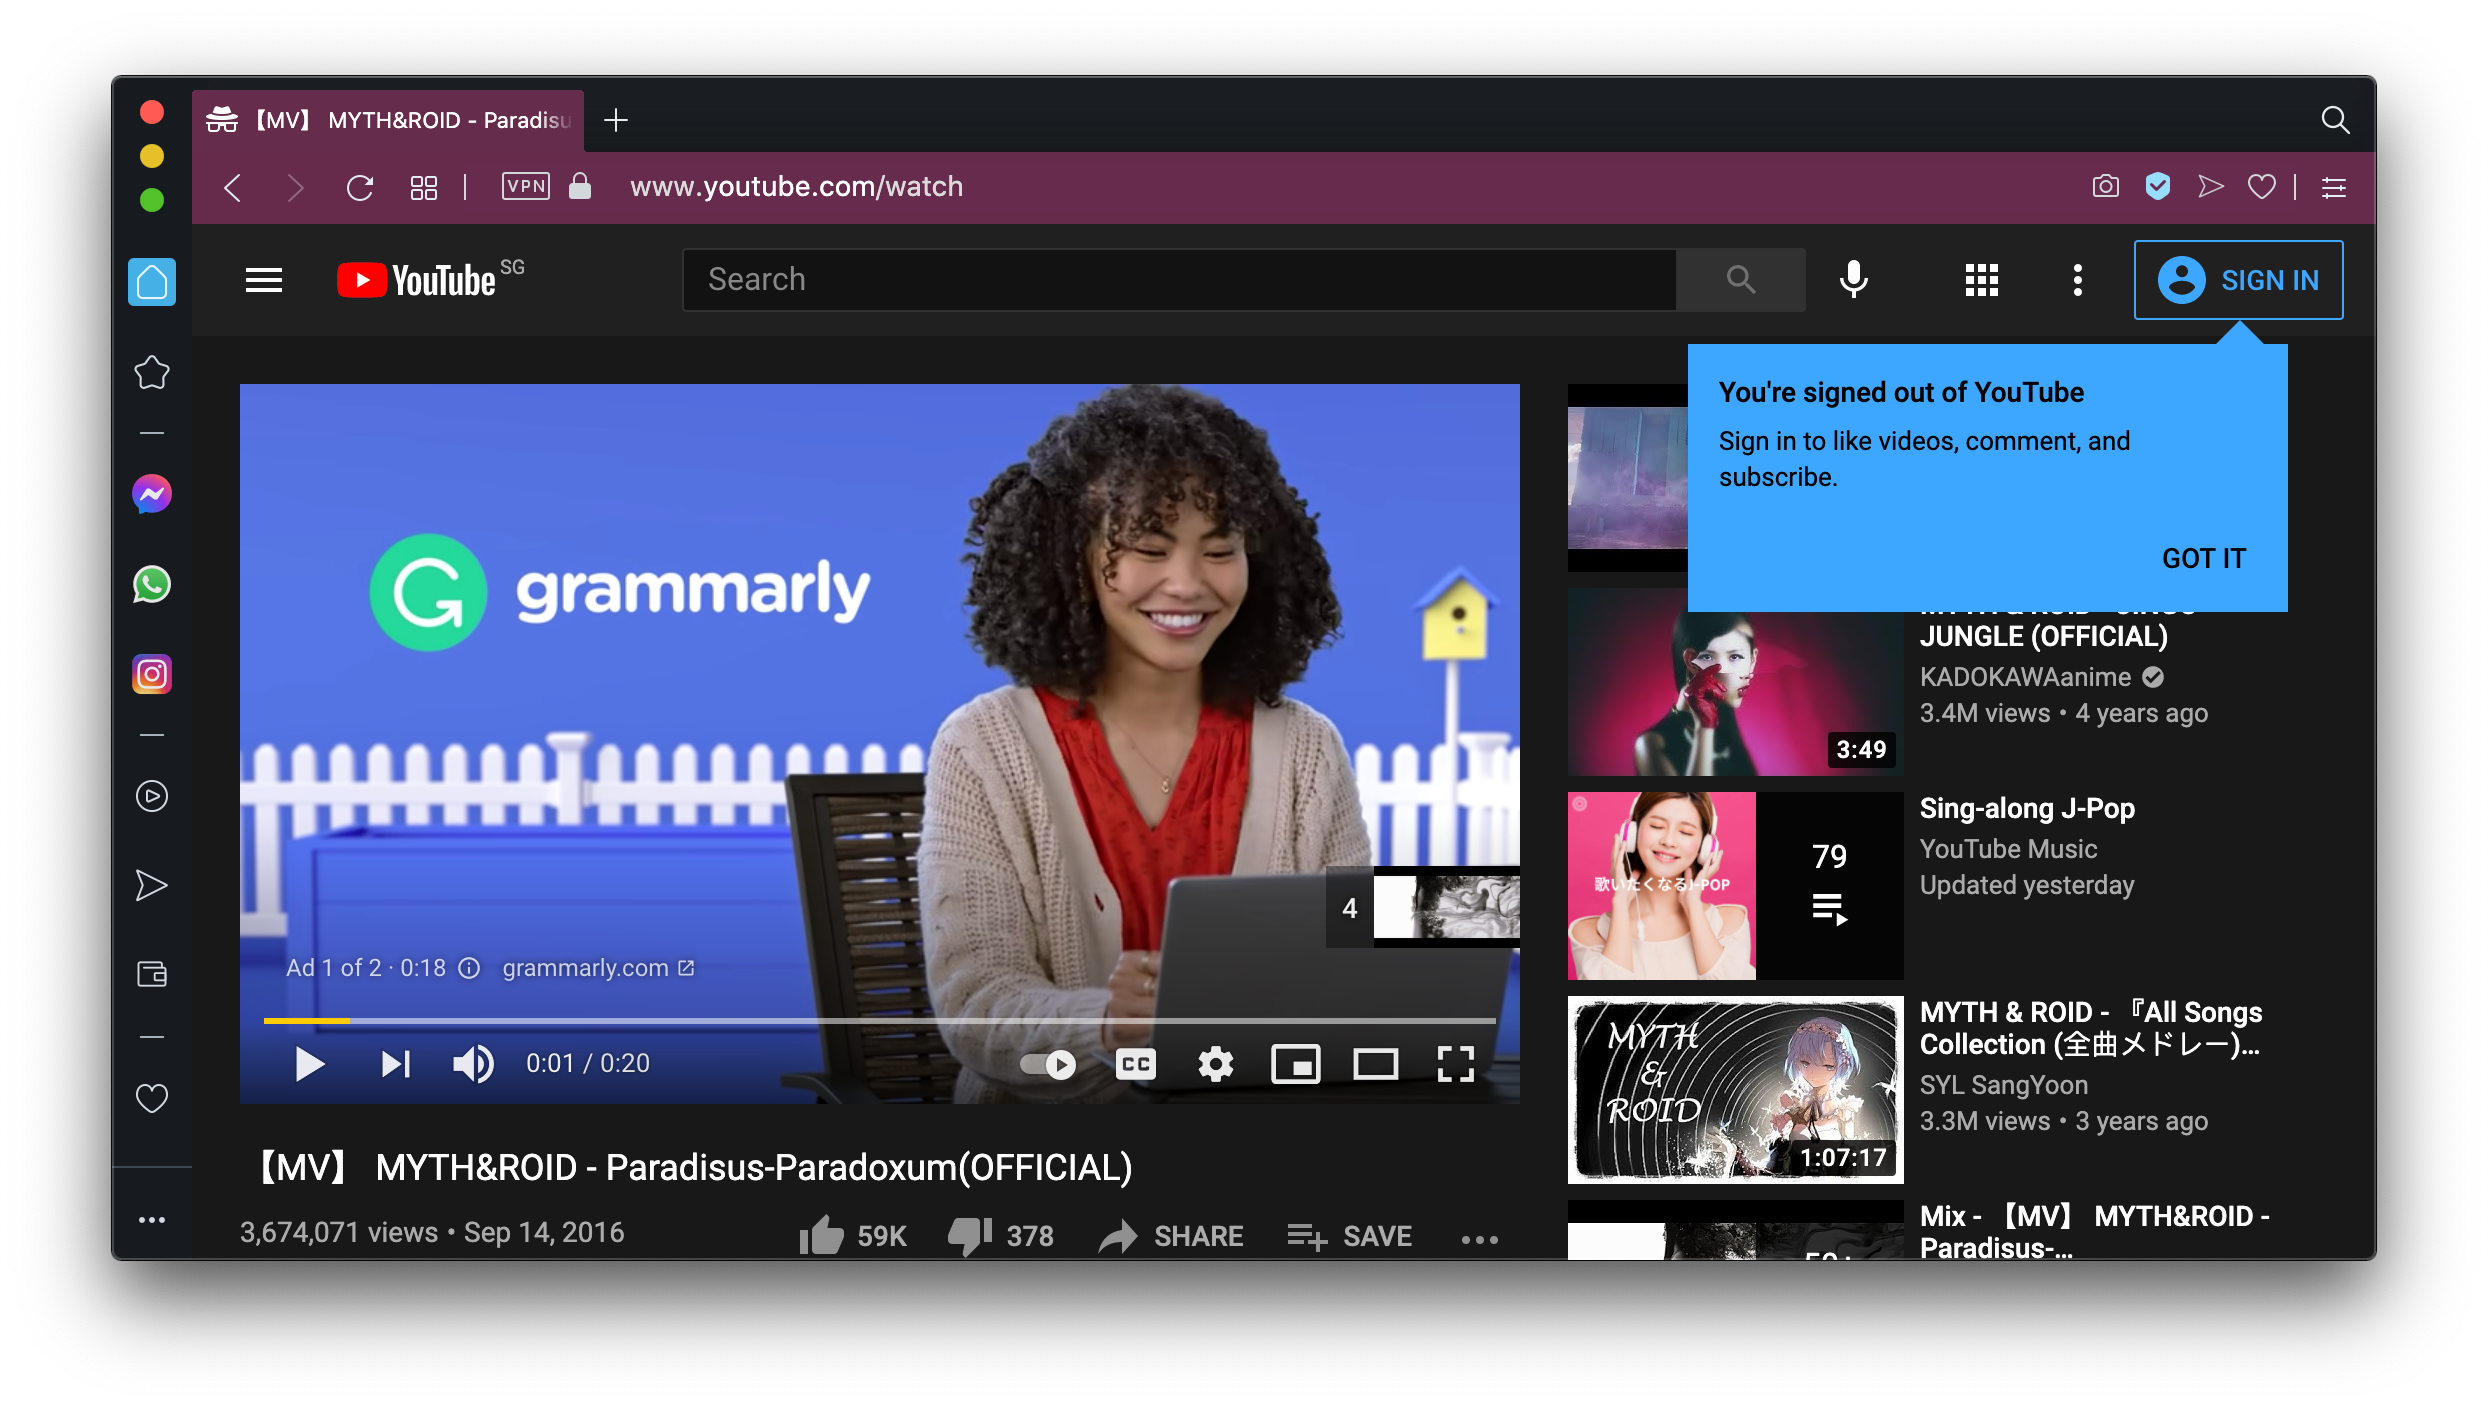Click the next-up video thumbnail in the player
This screenshot has width=2488, height=1408.
[1446, 907]
